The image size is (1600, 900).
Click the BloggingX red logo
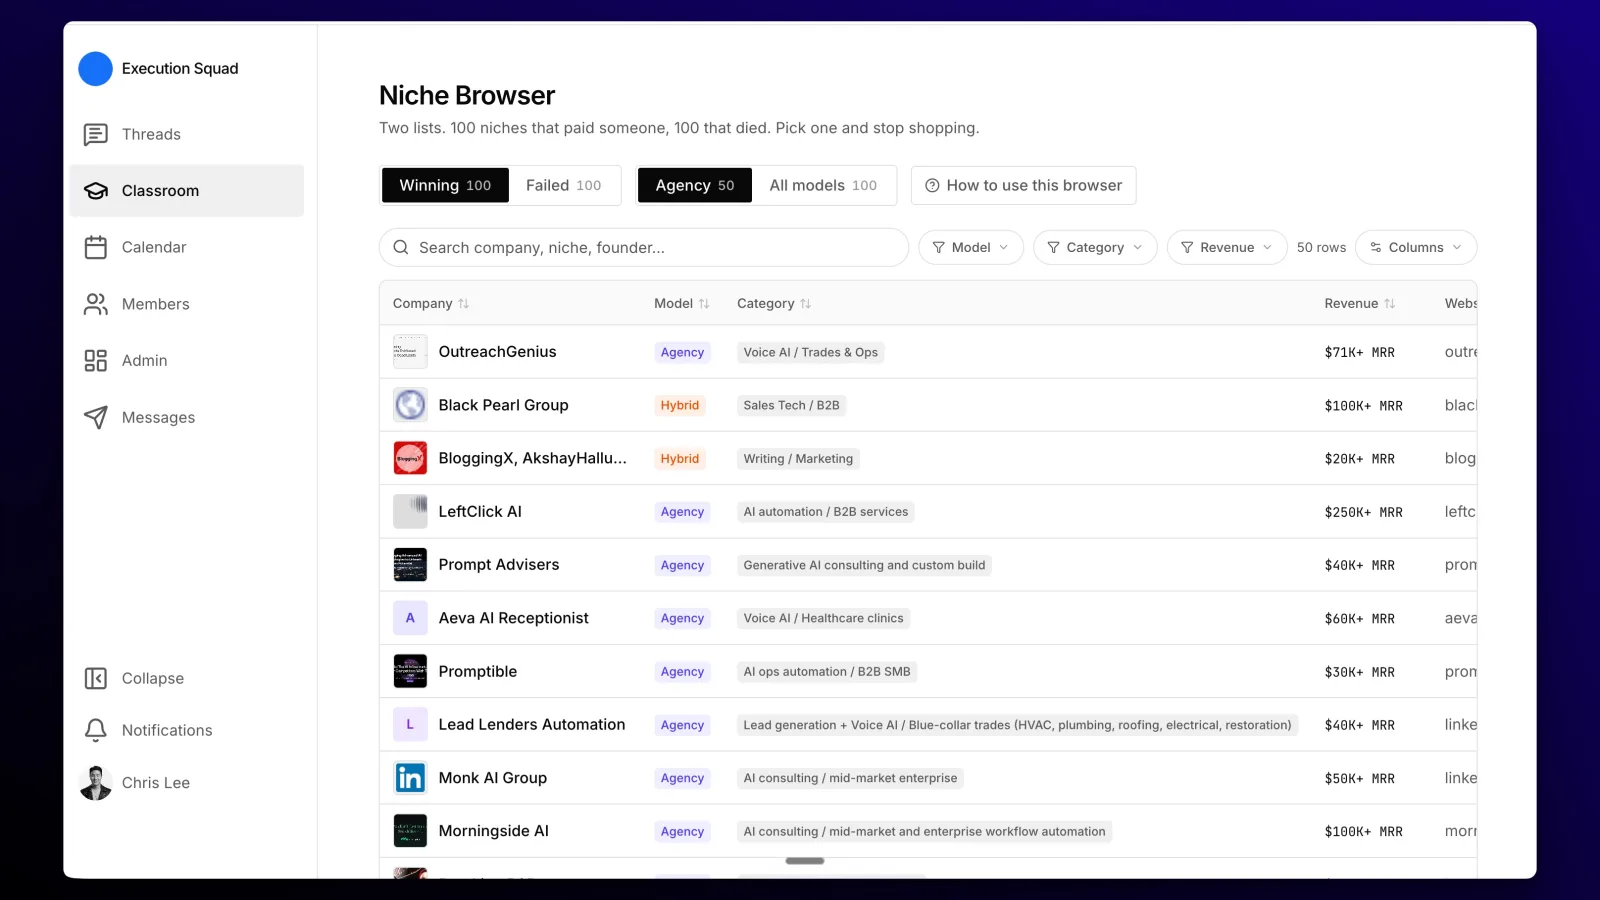click(x=410, y=458)
